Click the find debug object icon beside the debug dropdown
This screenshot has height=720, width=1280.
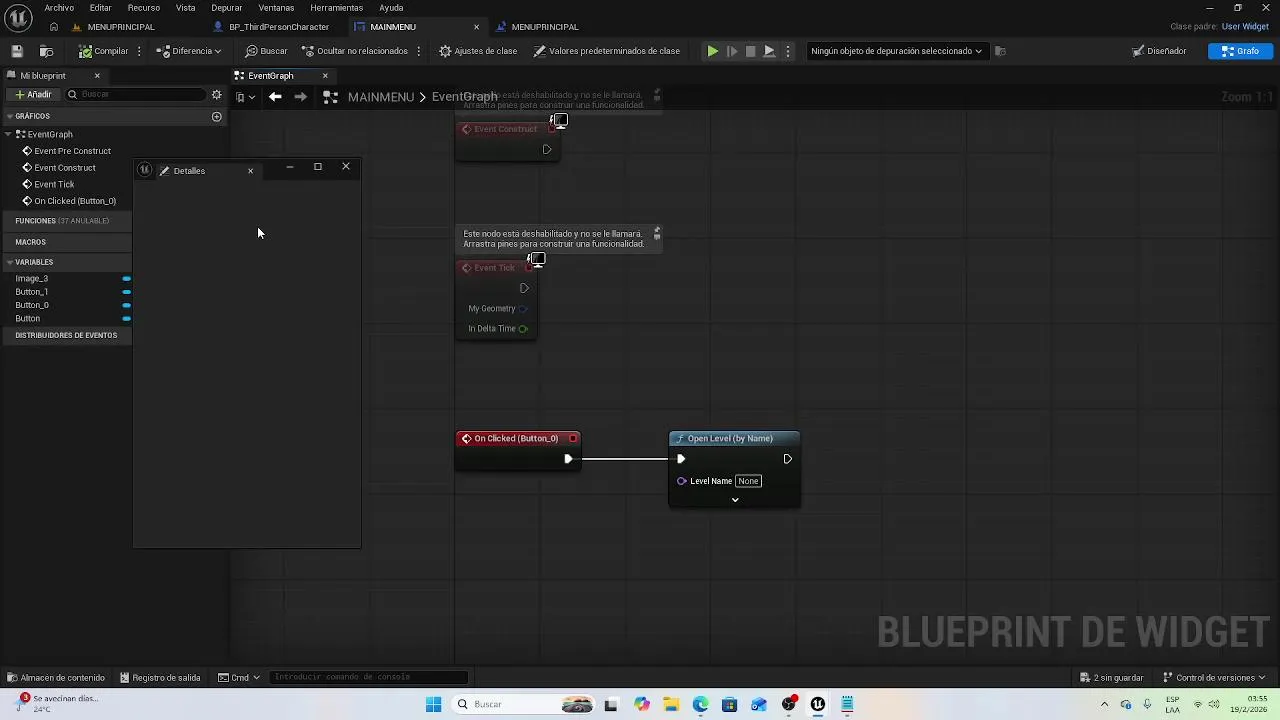(1000, 51)
